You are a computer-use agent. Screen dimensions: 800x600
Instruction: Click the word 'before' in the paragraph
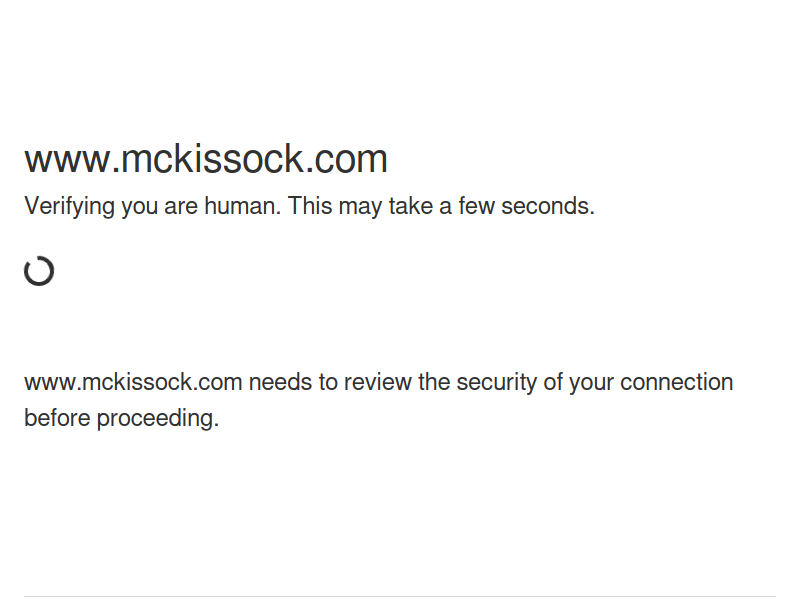coord(57,418)
